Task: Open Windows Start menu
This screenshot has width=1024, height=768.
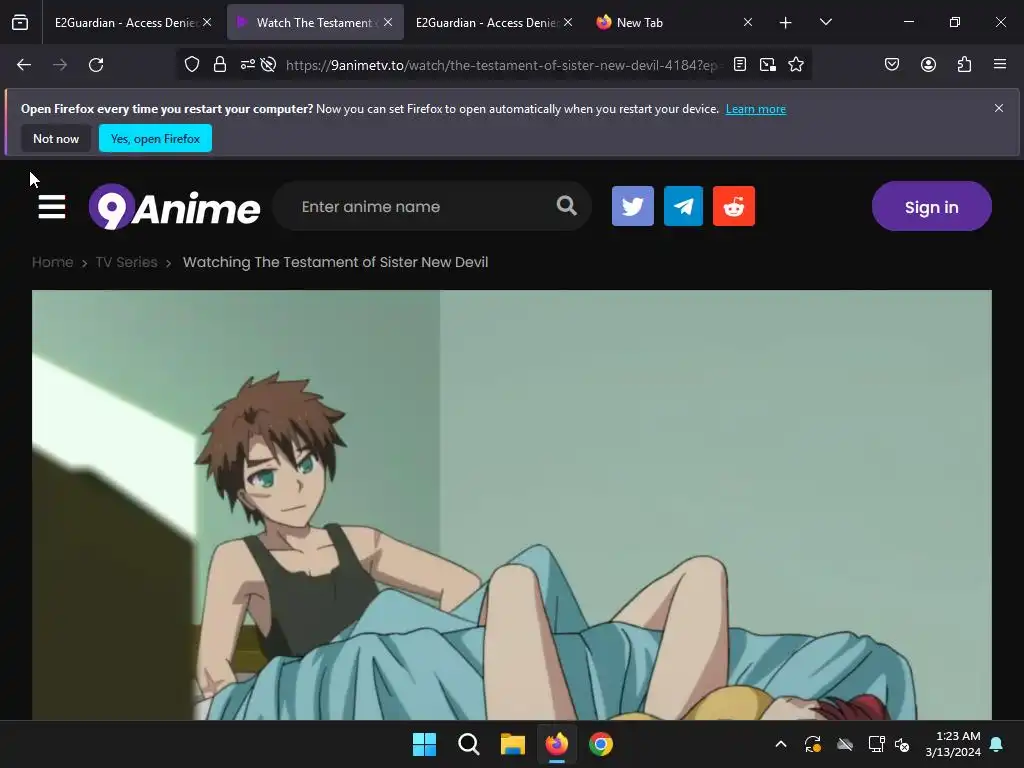Action: pos(424,744)
